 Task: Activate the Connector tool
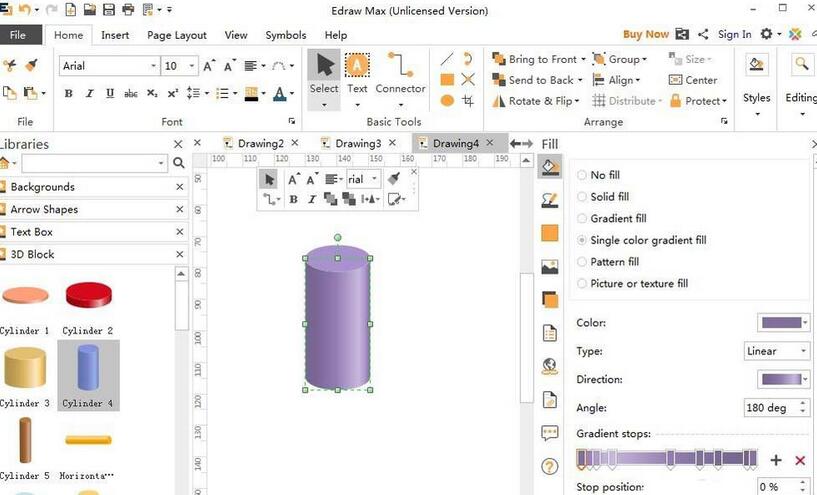pos(400,74)
